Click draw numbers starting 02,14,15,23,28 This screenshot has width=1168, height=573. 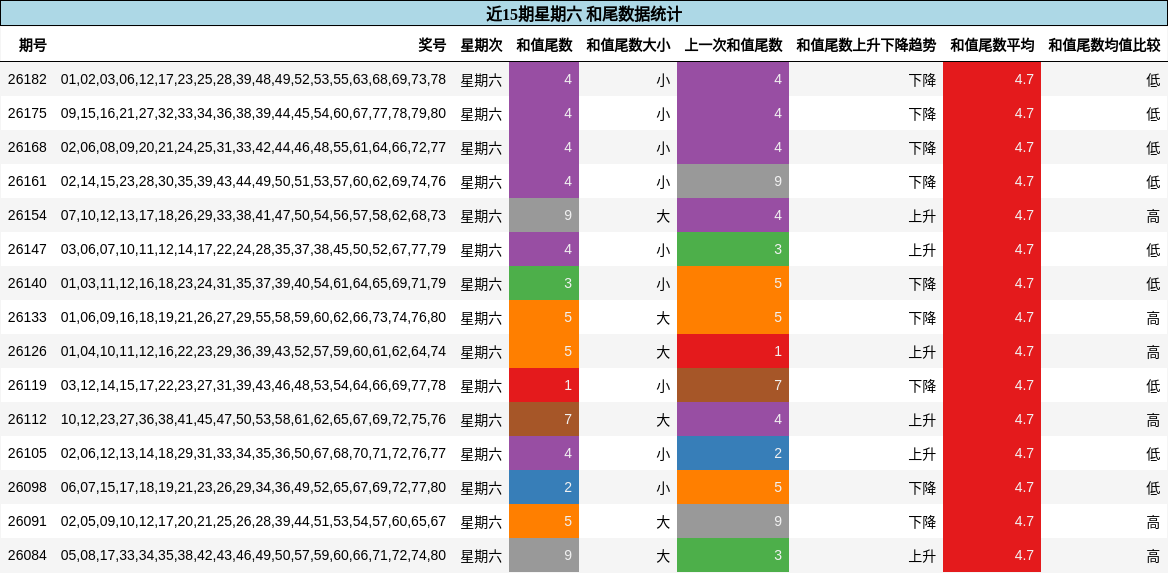(x=253, y=182)
